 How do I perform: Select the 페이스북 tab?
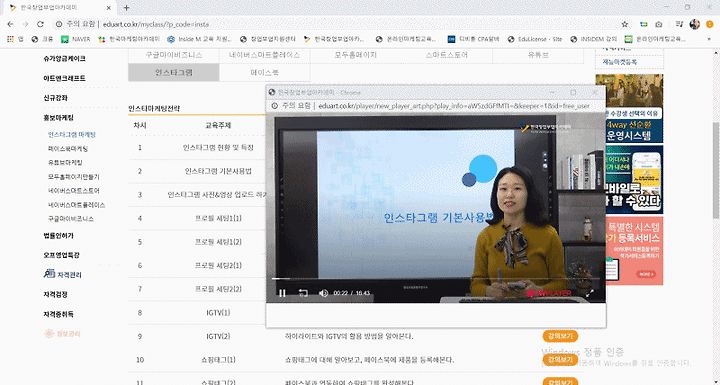(264, 73)
